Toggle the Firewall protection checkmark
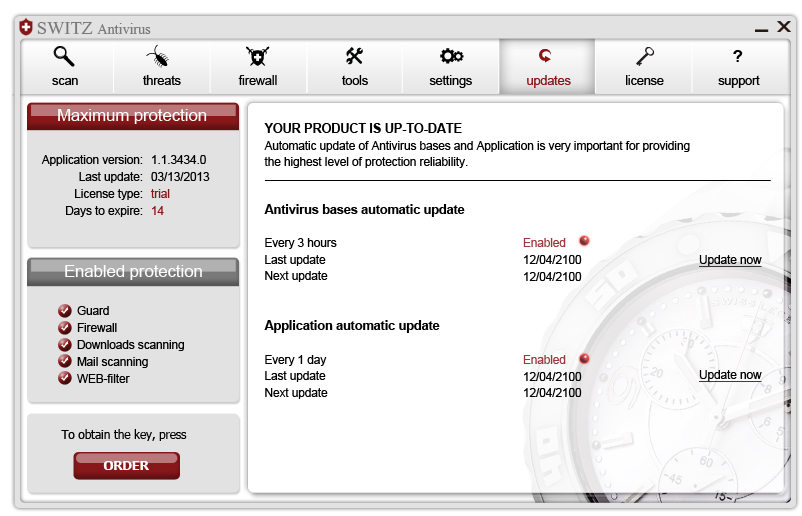Screen dimensions: 802x516 click(65, 328)
